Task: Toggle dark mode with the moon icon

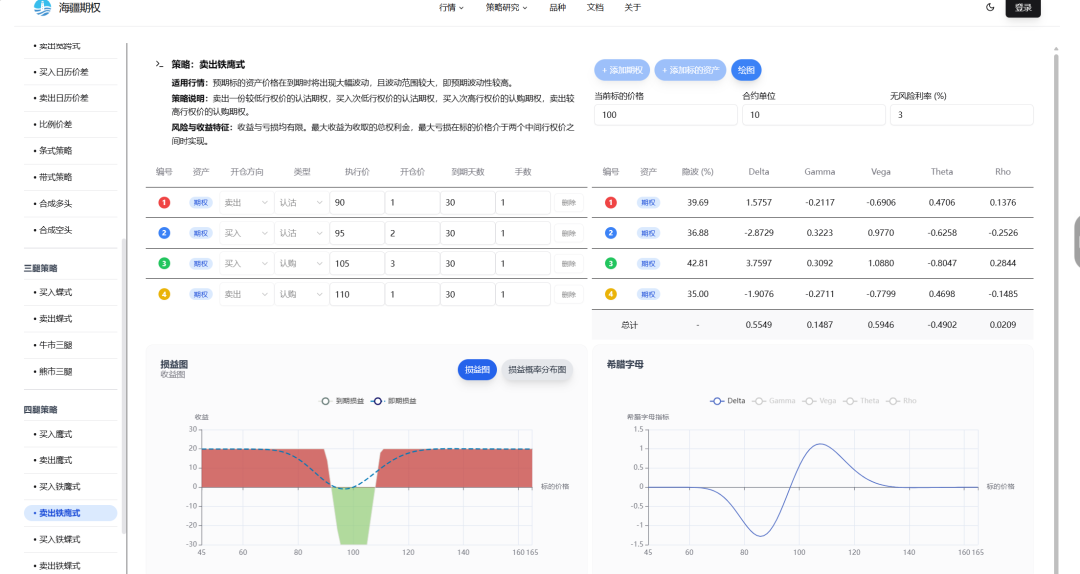Action: [x=990, y=7]
